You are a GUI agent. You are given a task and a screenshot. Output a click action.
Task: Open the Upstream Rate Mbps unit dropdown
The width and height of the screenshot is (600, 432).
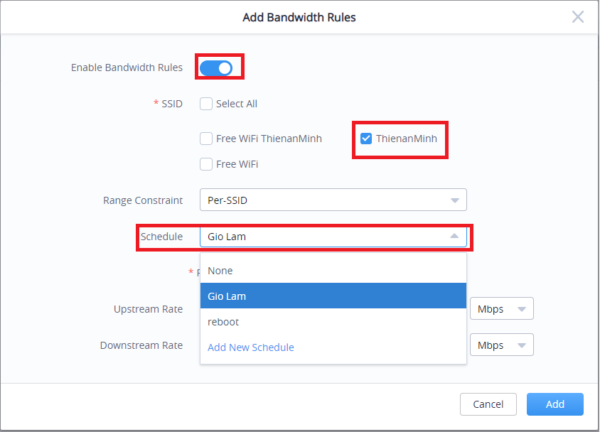(501, 309)
